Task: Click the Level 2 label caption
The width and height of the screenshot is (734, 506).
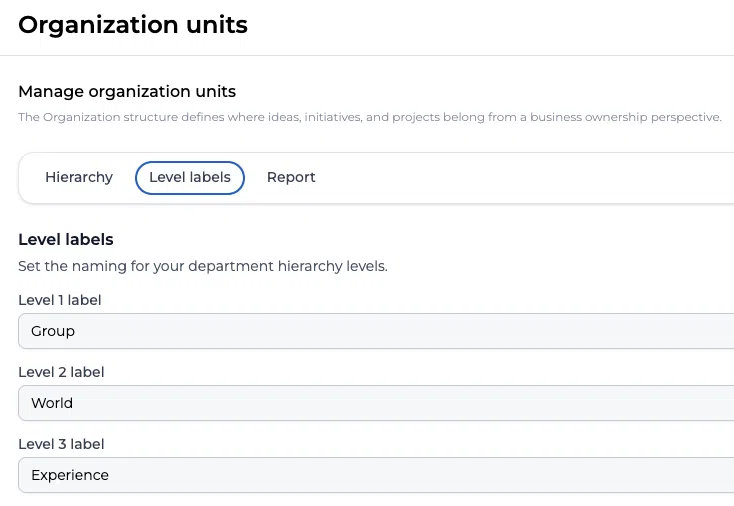Action: 61,372
